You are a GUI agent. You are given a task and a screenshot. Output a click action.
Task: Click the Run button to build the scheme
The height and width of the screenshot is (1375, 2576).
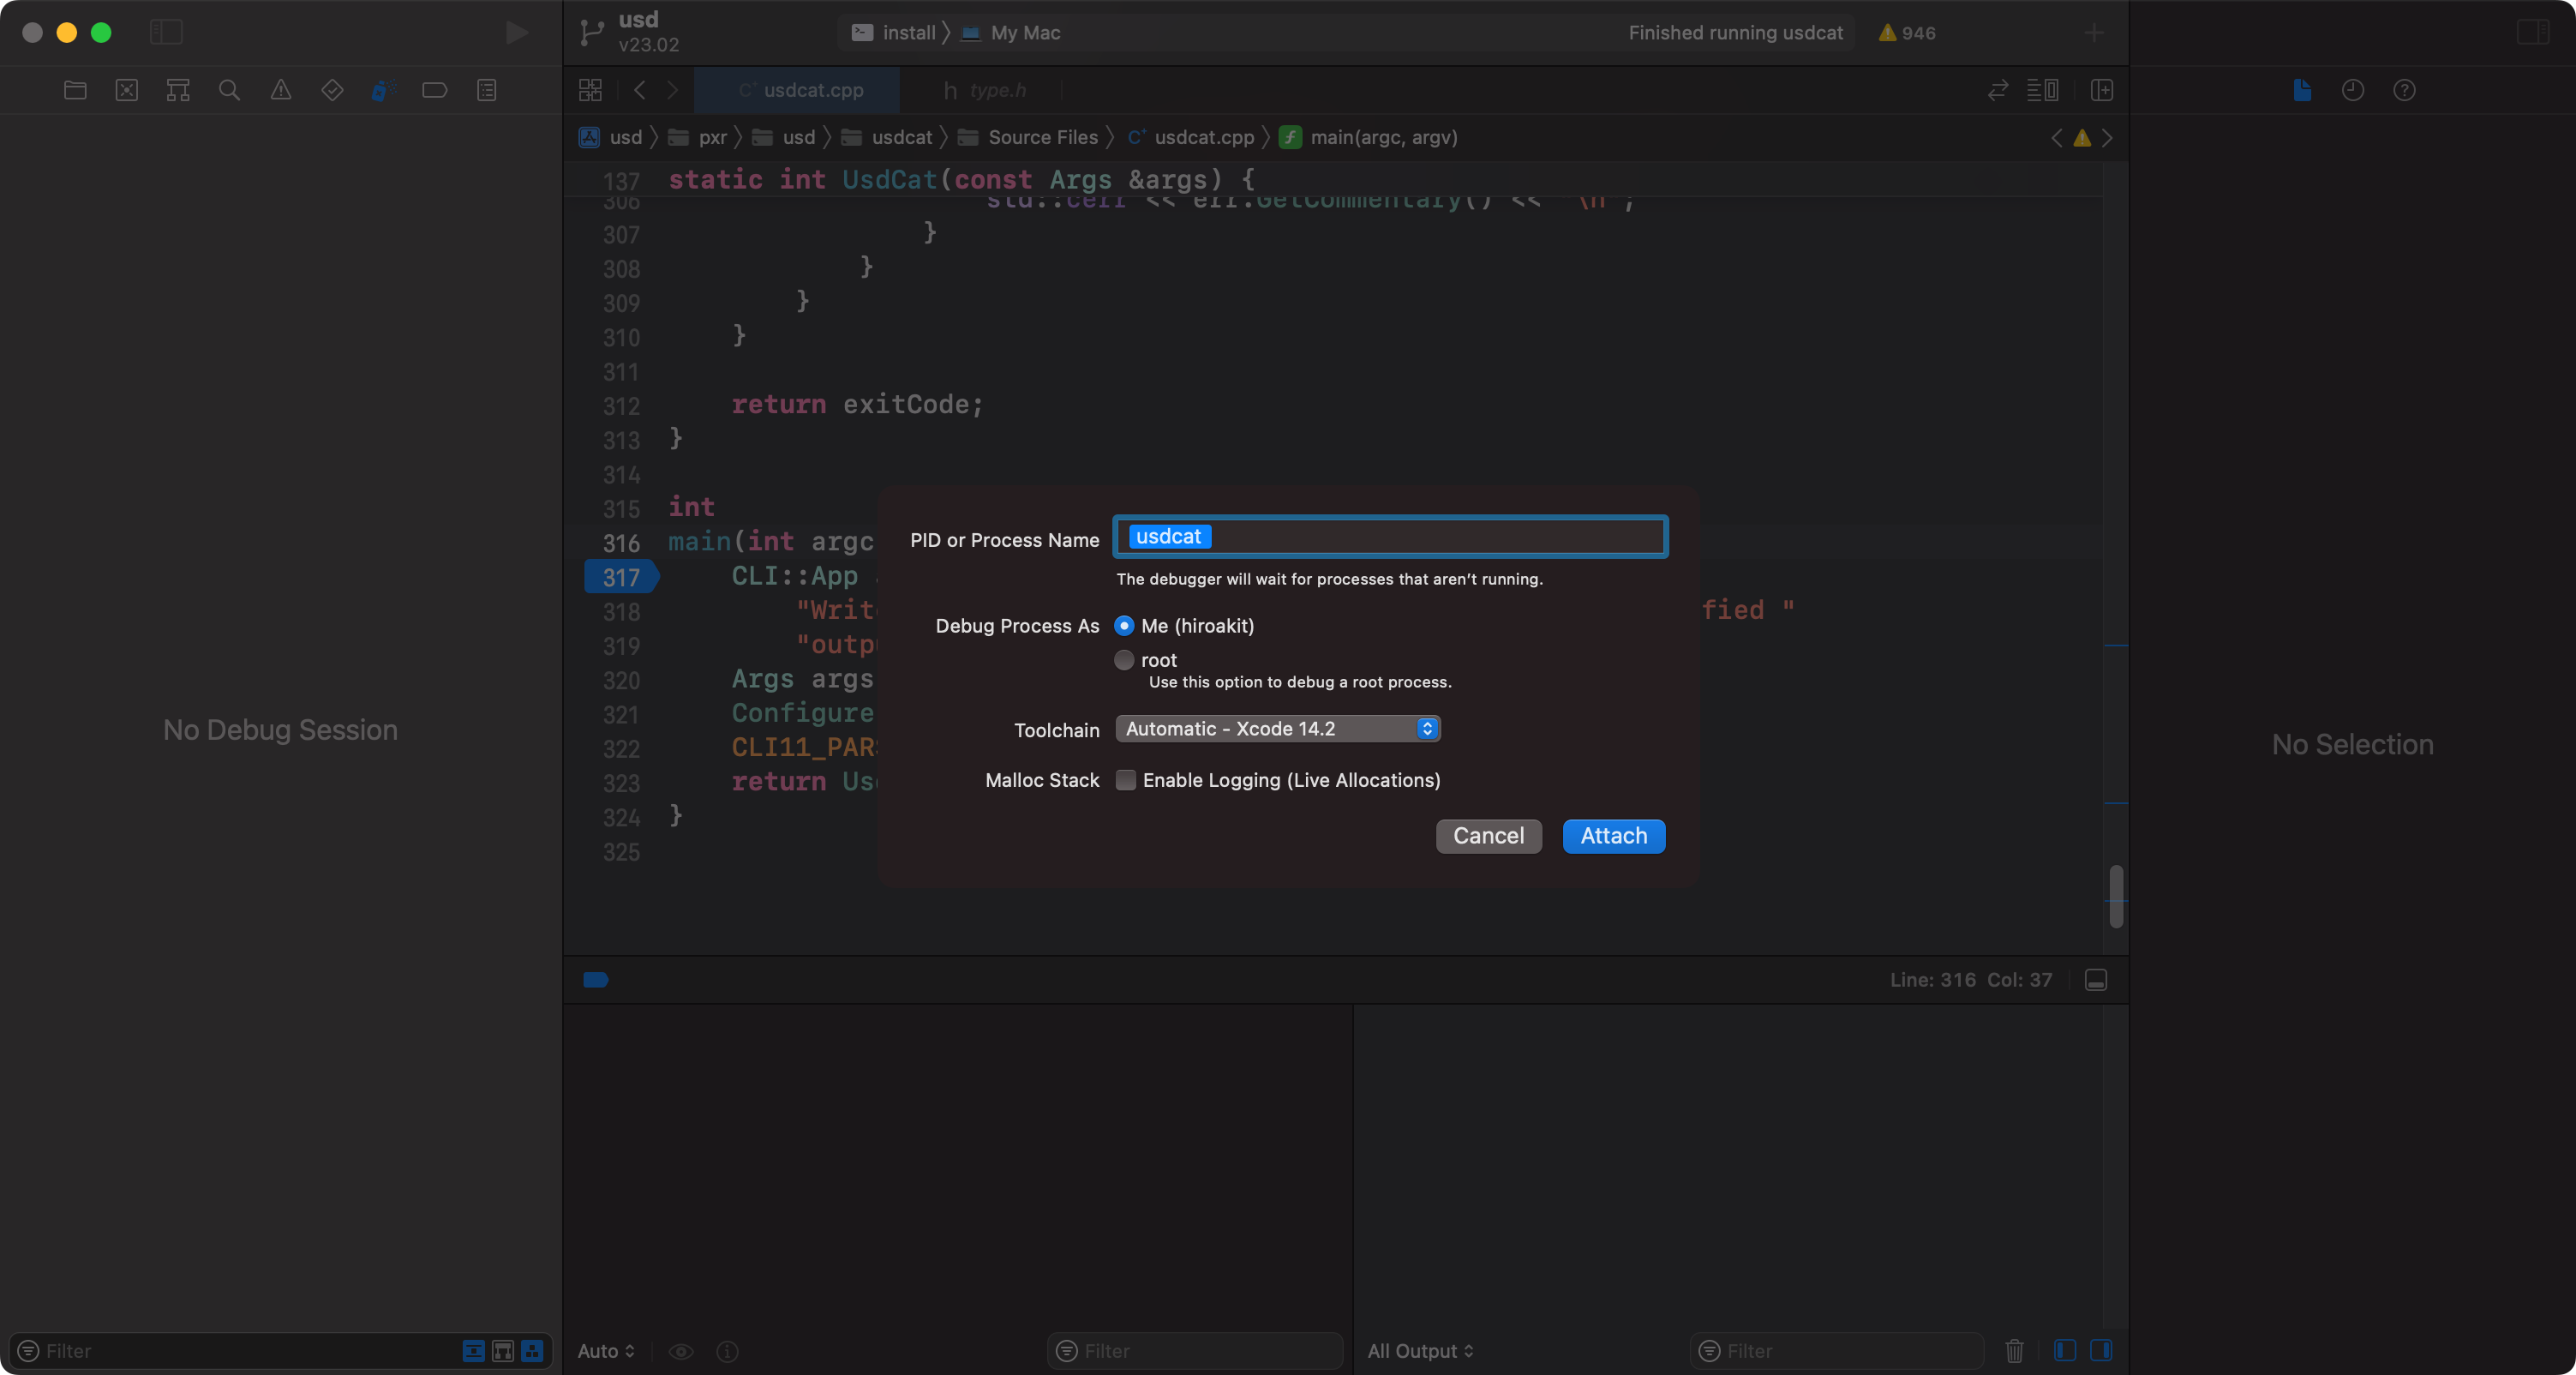point(515,32)
